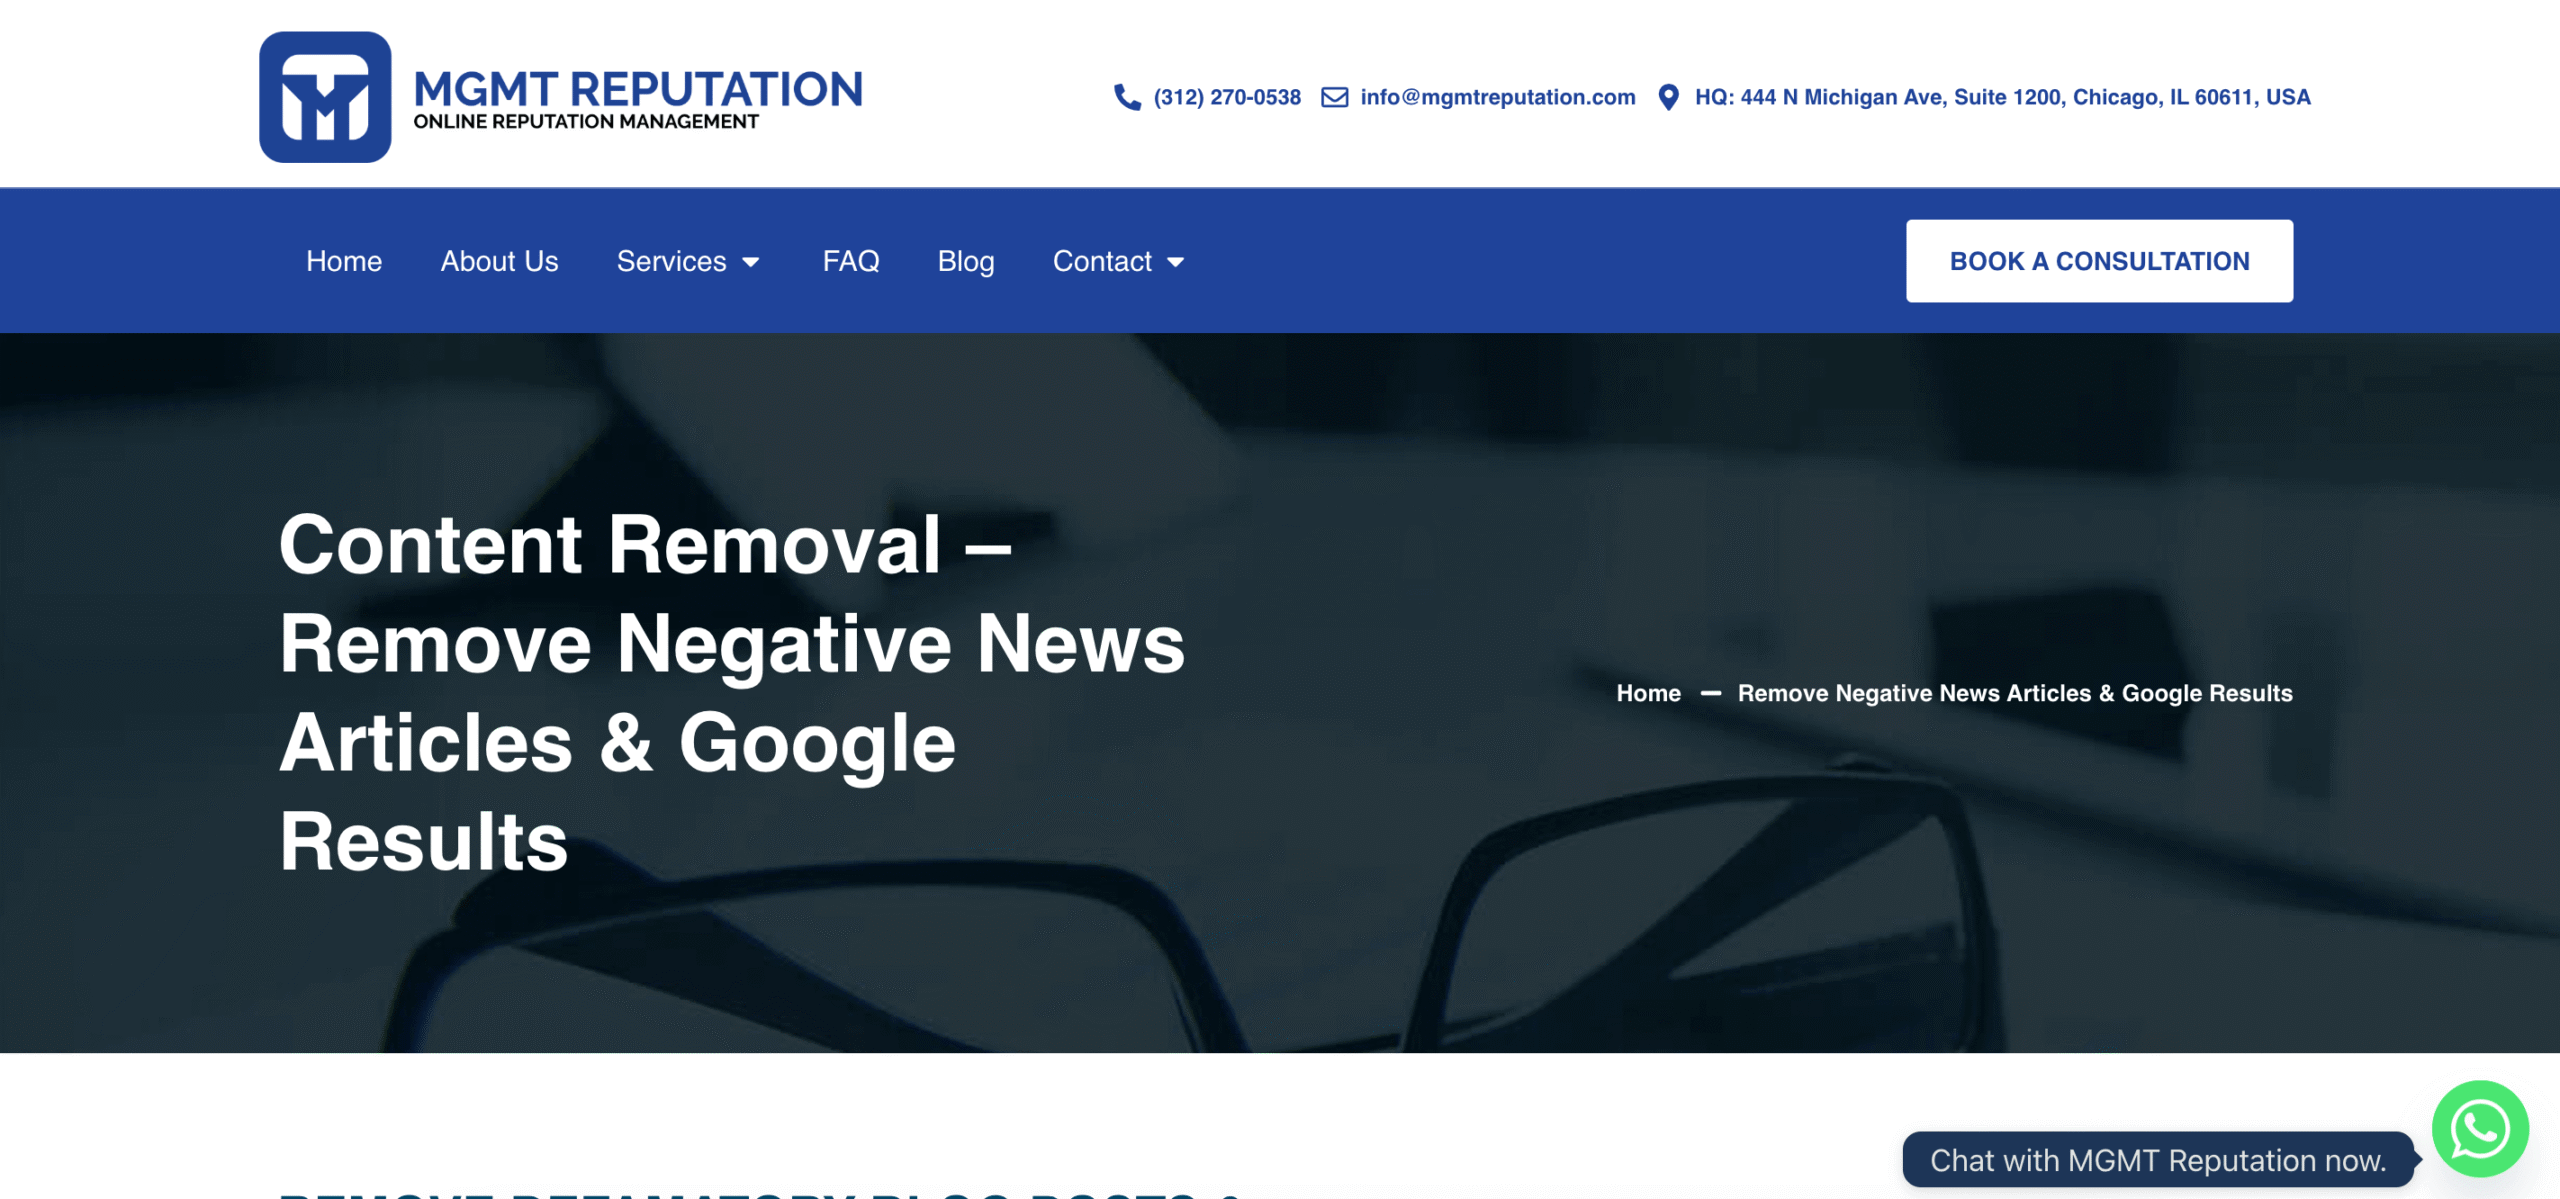Click the email envelope icon
Viewport: 2560px width, 1199px height.
click(1334, 97)
